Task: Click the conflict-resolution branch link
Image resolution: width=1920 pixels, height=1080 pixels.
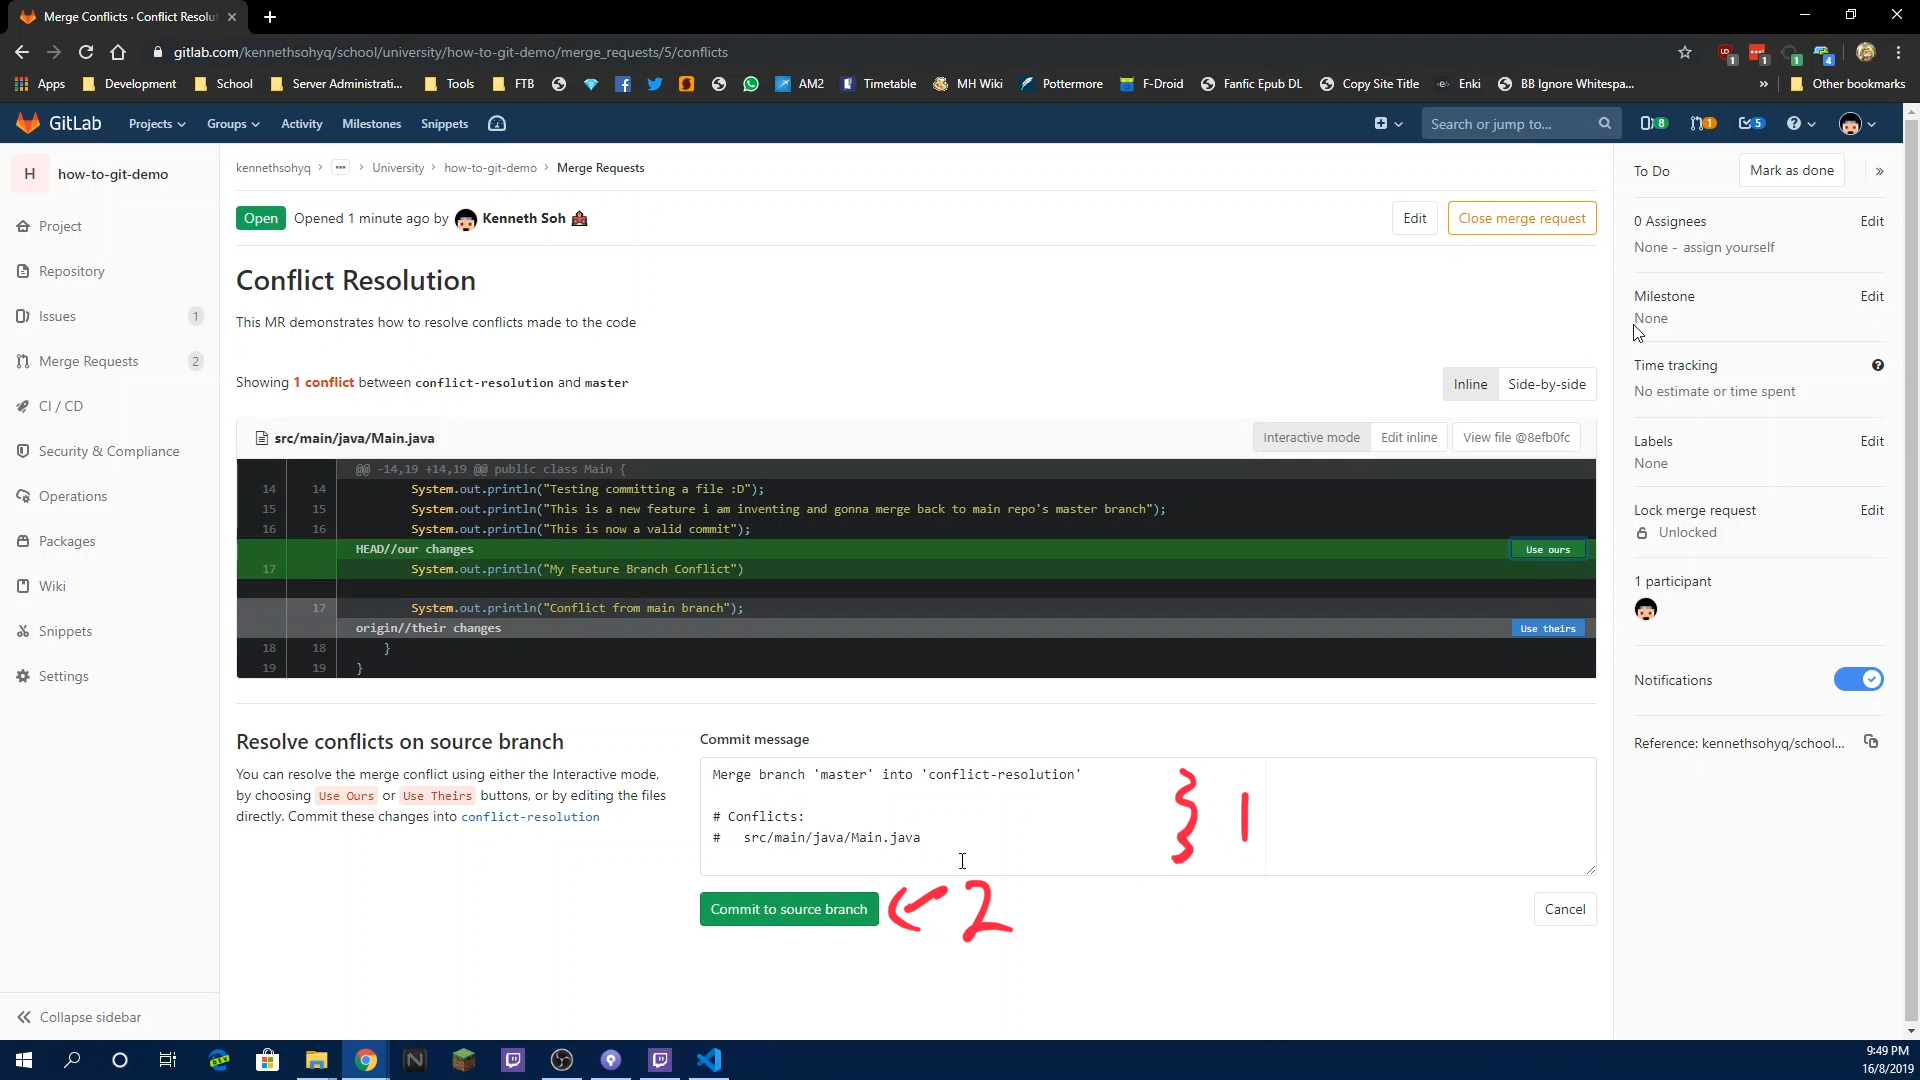Action: pos(531,818)
